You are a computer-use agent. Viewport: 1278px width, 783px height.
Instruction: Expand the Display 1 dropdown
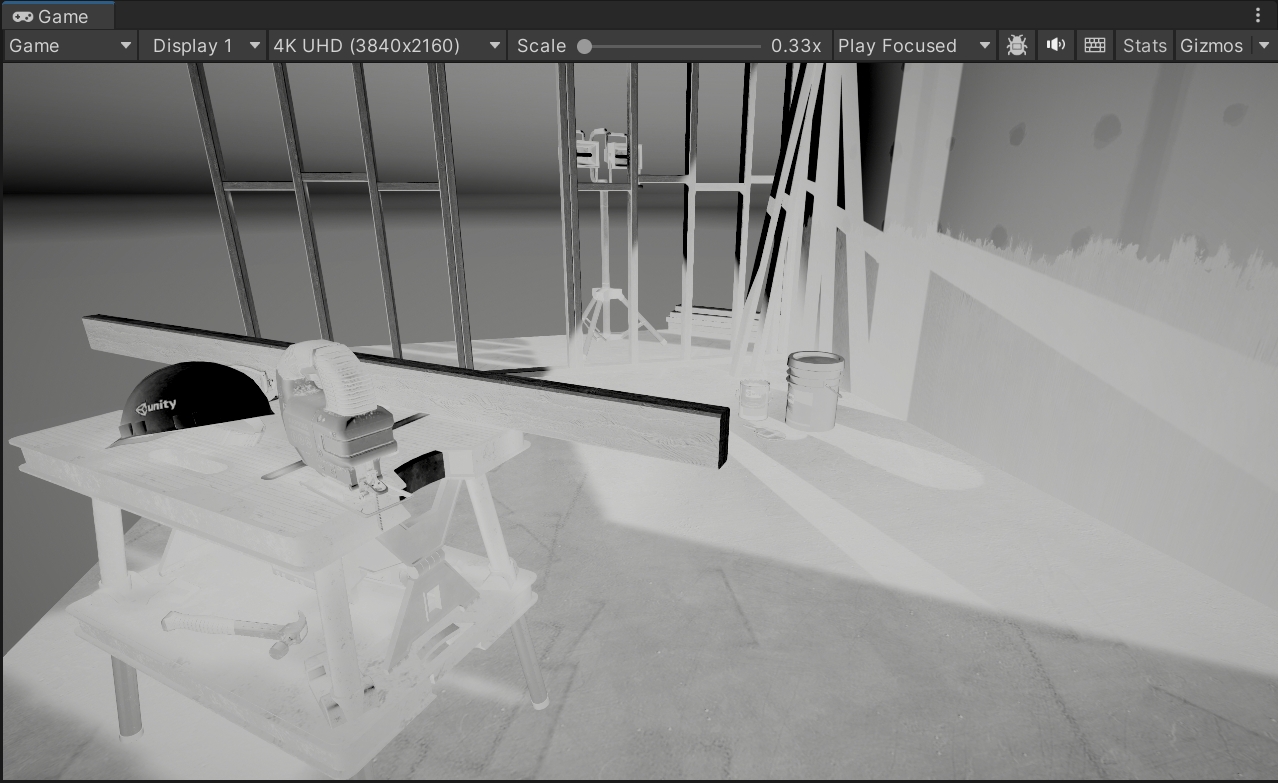point(207,46)
